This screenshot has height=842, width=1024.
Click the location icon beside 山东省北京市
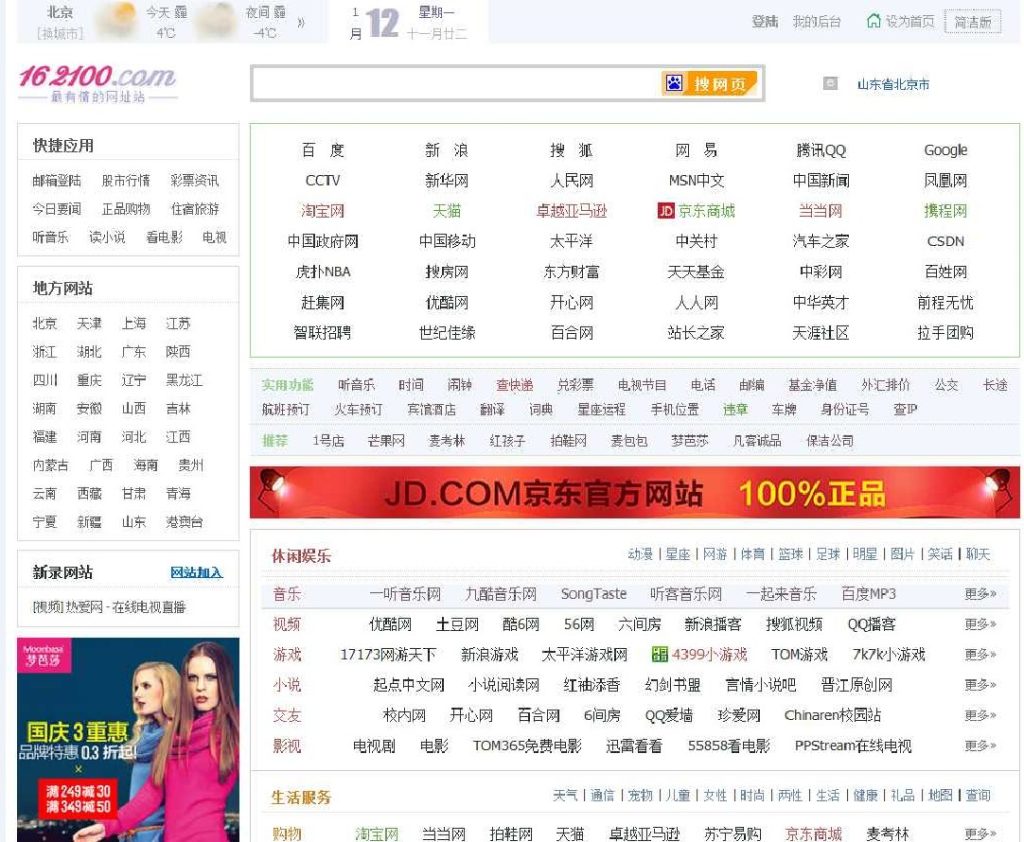(x=830, y=83)
